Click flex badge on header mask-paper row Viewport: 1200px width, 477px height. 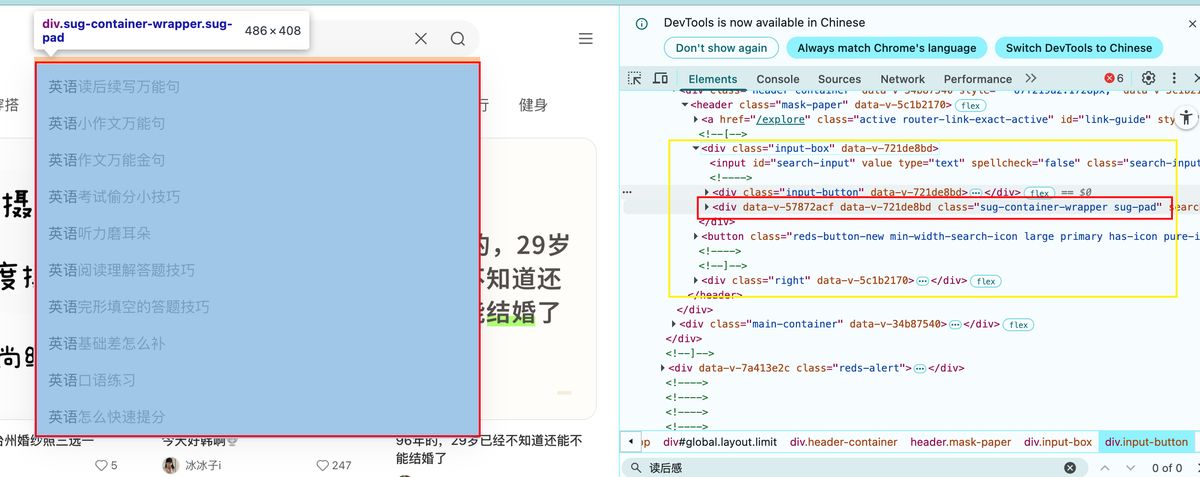(x=970, y=105)
